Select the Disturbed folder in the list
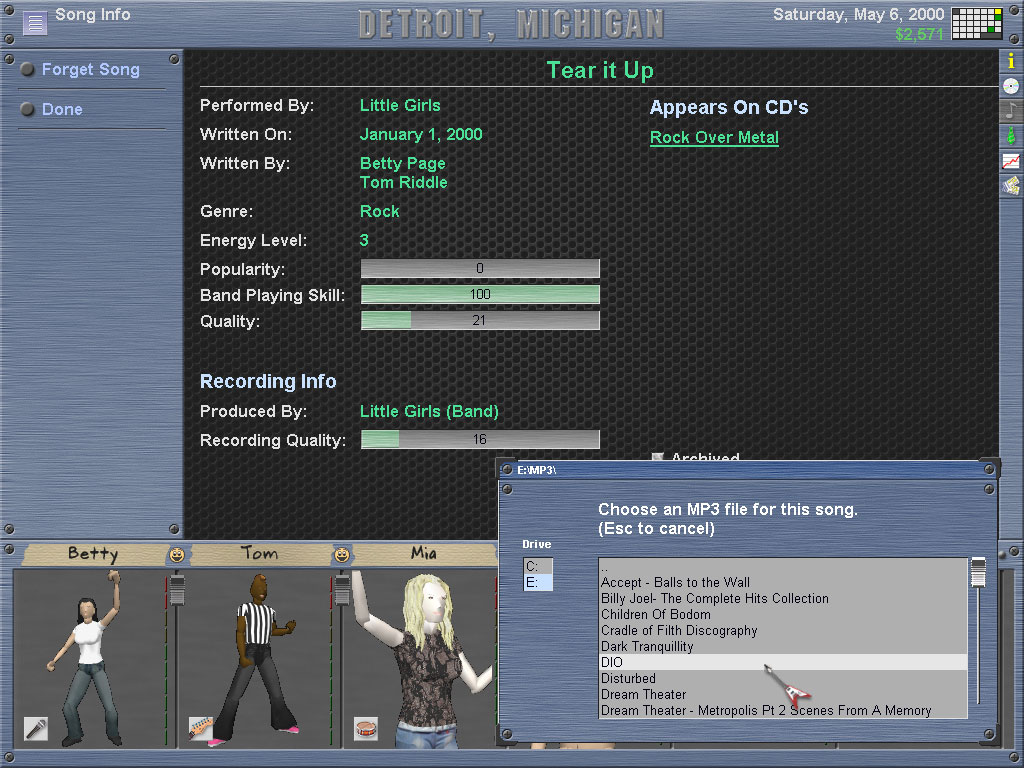Screen dimensions: 1024x768 (628, 679)
